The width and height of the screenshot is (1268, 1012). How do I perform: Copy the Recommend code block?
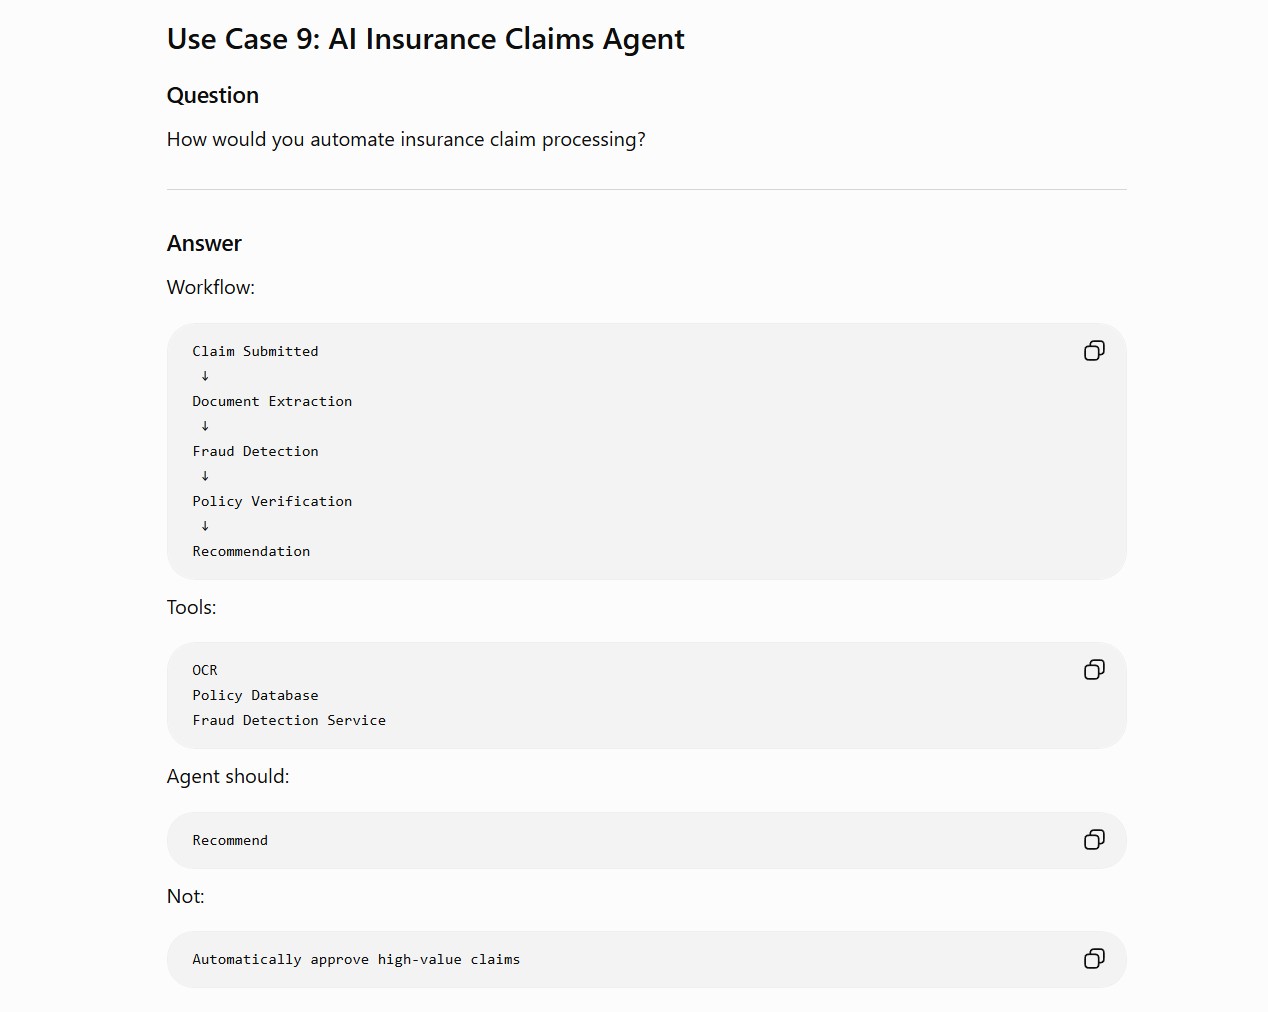pos(1094,840)
